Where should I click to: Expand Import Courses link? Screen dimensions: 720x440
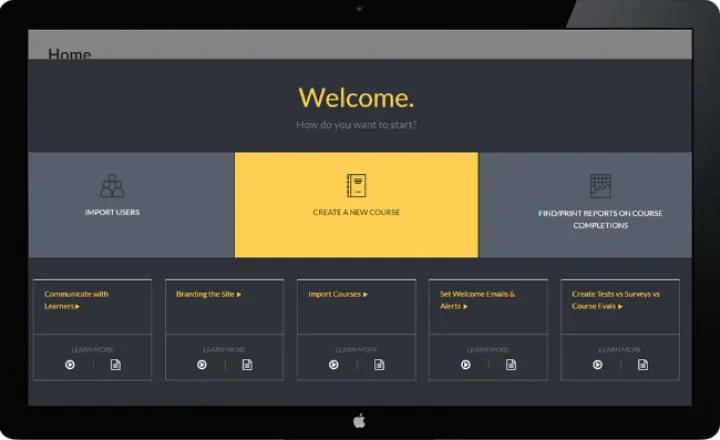[x=338, y=294]
